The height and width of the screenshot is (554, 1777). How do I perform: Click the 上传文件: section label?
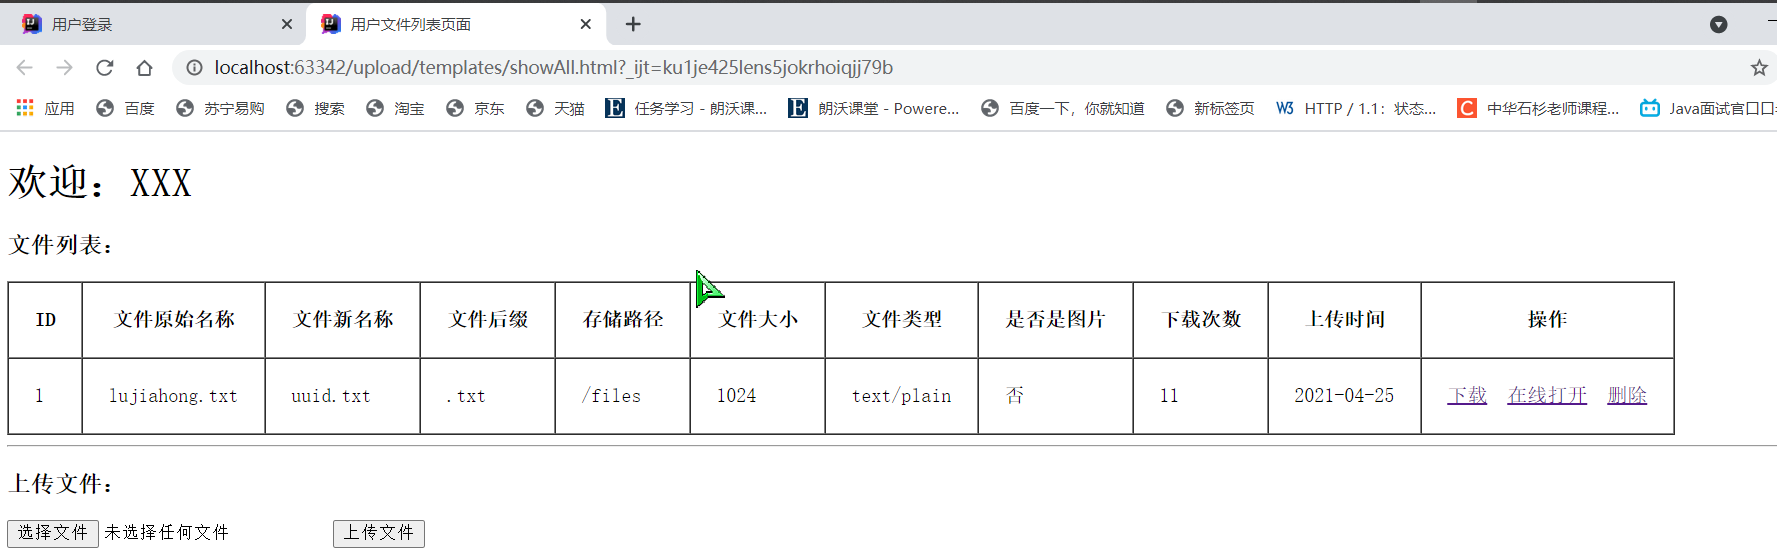[x=61, y=484]
